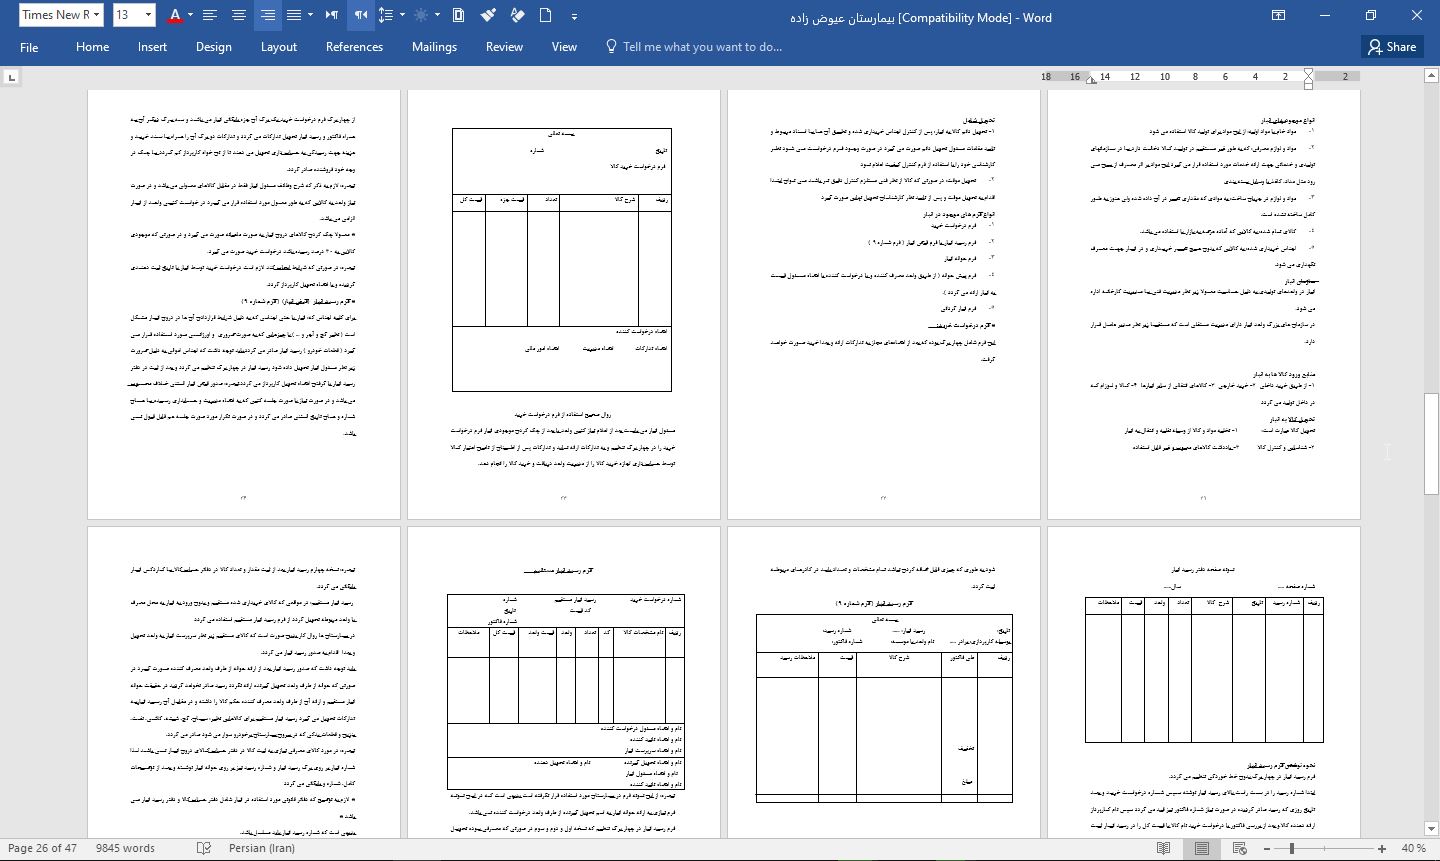Switch to Web Layout view
Viewport: 1440px width, 861px height.
(x=1240, y=848)
